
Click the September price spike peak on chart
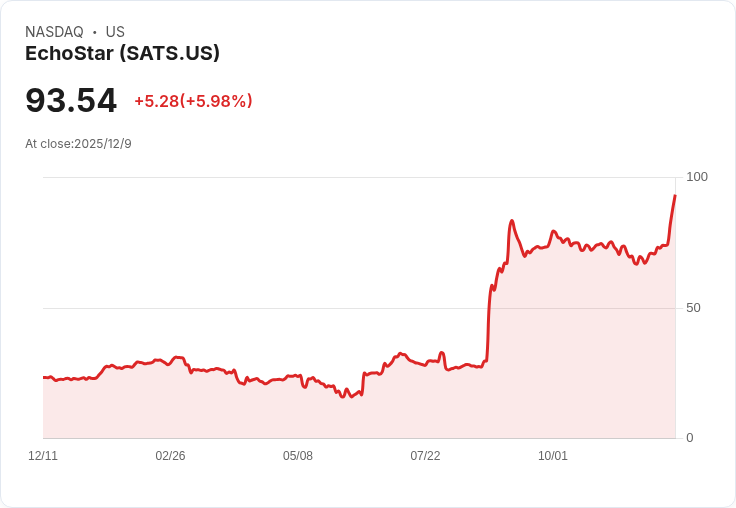[x=512, y=221]
